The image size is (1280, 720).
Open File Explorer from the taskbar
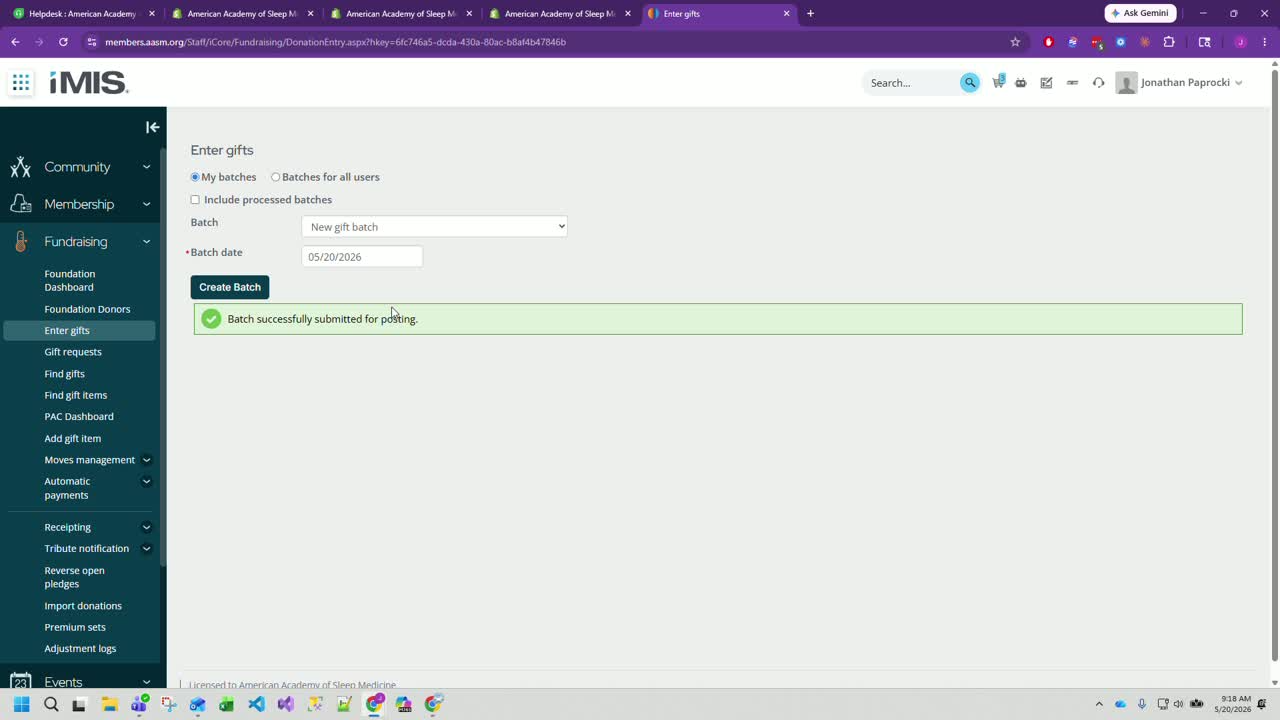(109, 704)
